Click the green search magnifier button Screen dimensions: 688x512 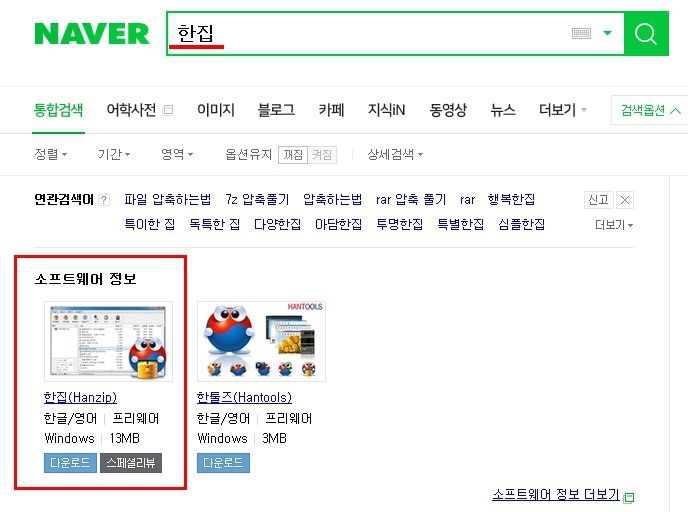(646, 33)
